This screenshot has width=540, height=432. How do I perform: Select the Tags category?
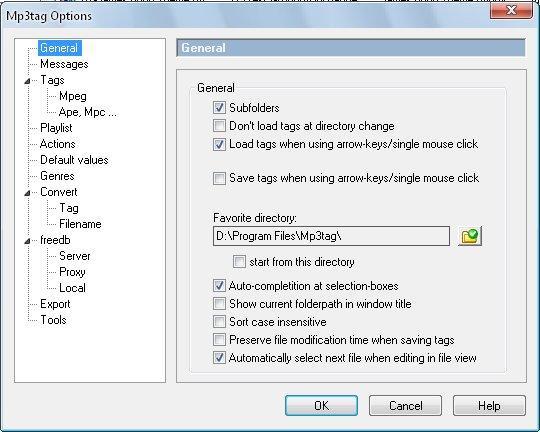[x=52, y=80]
